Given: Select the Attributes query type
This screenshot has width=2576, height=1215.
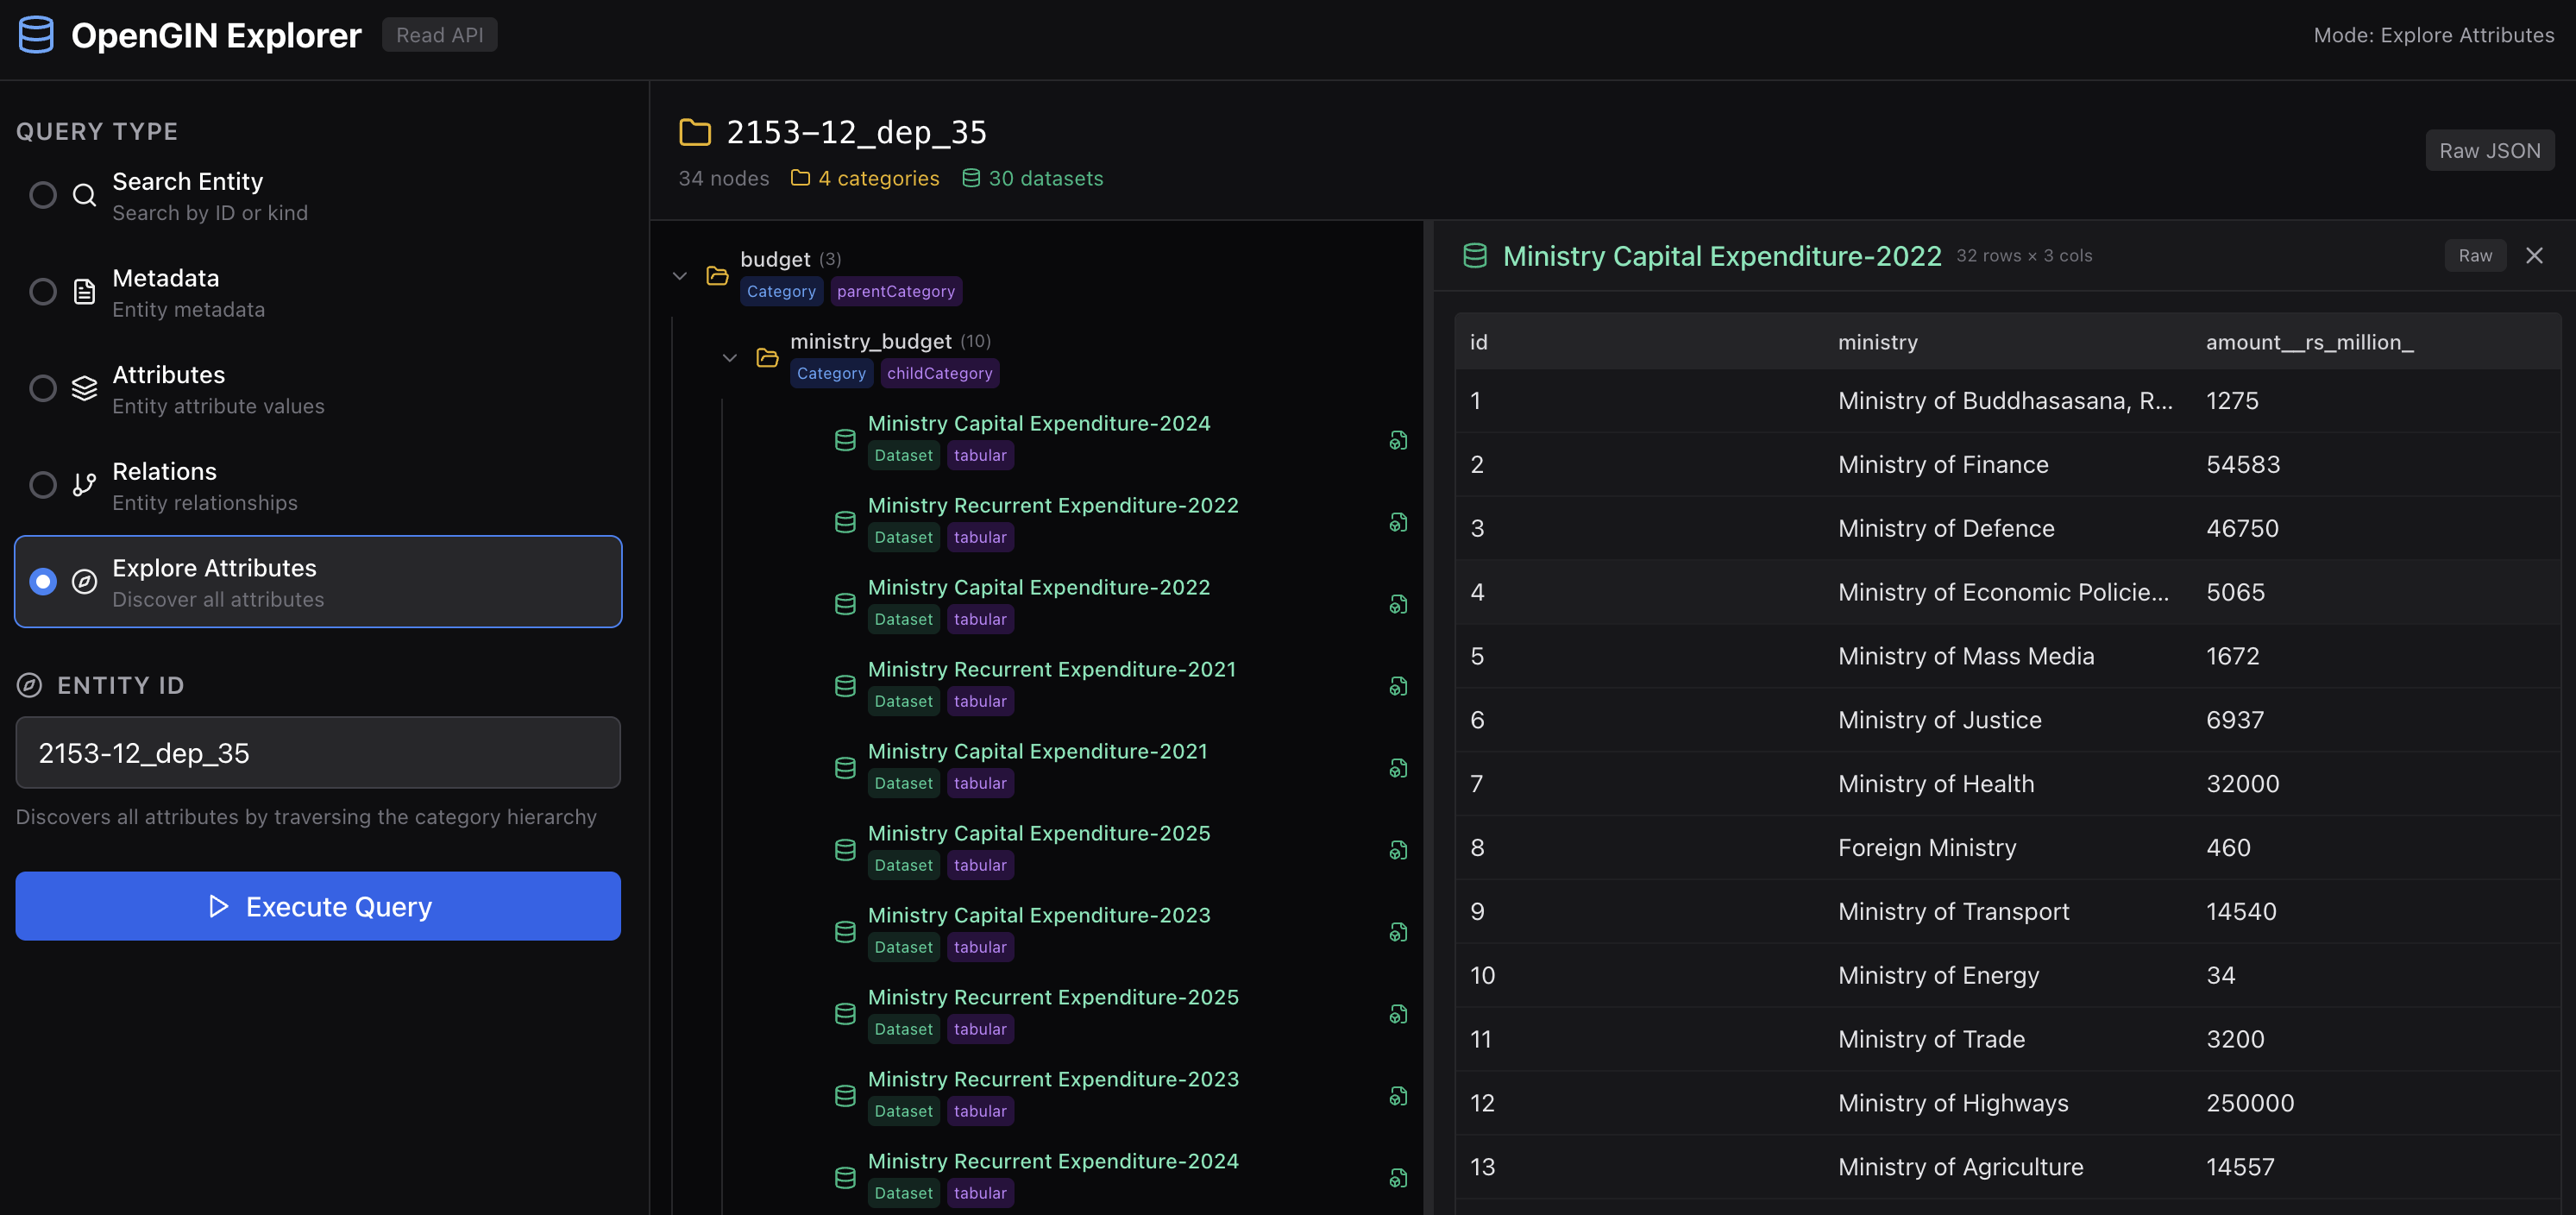Looking at the screenshot, I should [x=43, y=388].
